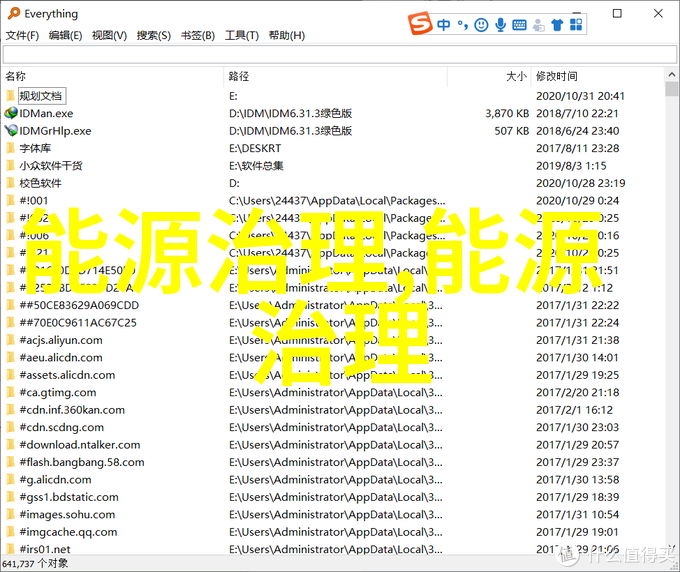Click folder icon of ##50CE83629A069CDD
Image resolution: width=680 pixels, height=572 pixels.
[10, 305]
